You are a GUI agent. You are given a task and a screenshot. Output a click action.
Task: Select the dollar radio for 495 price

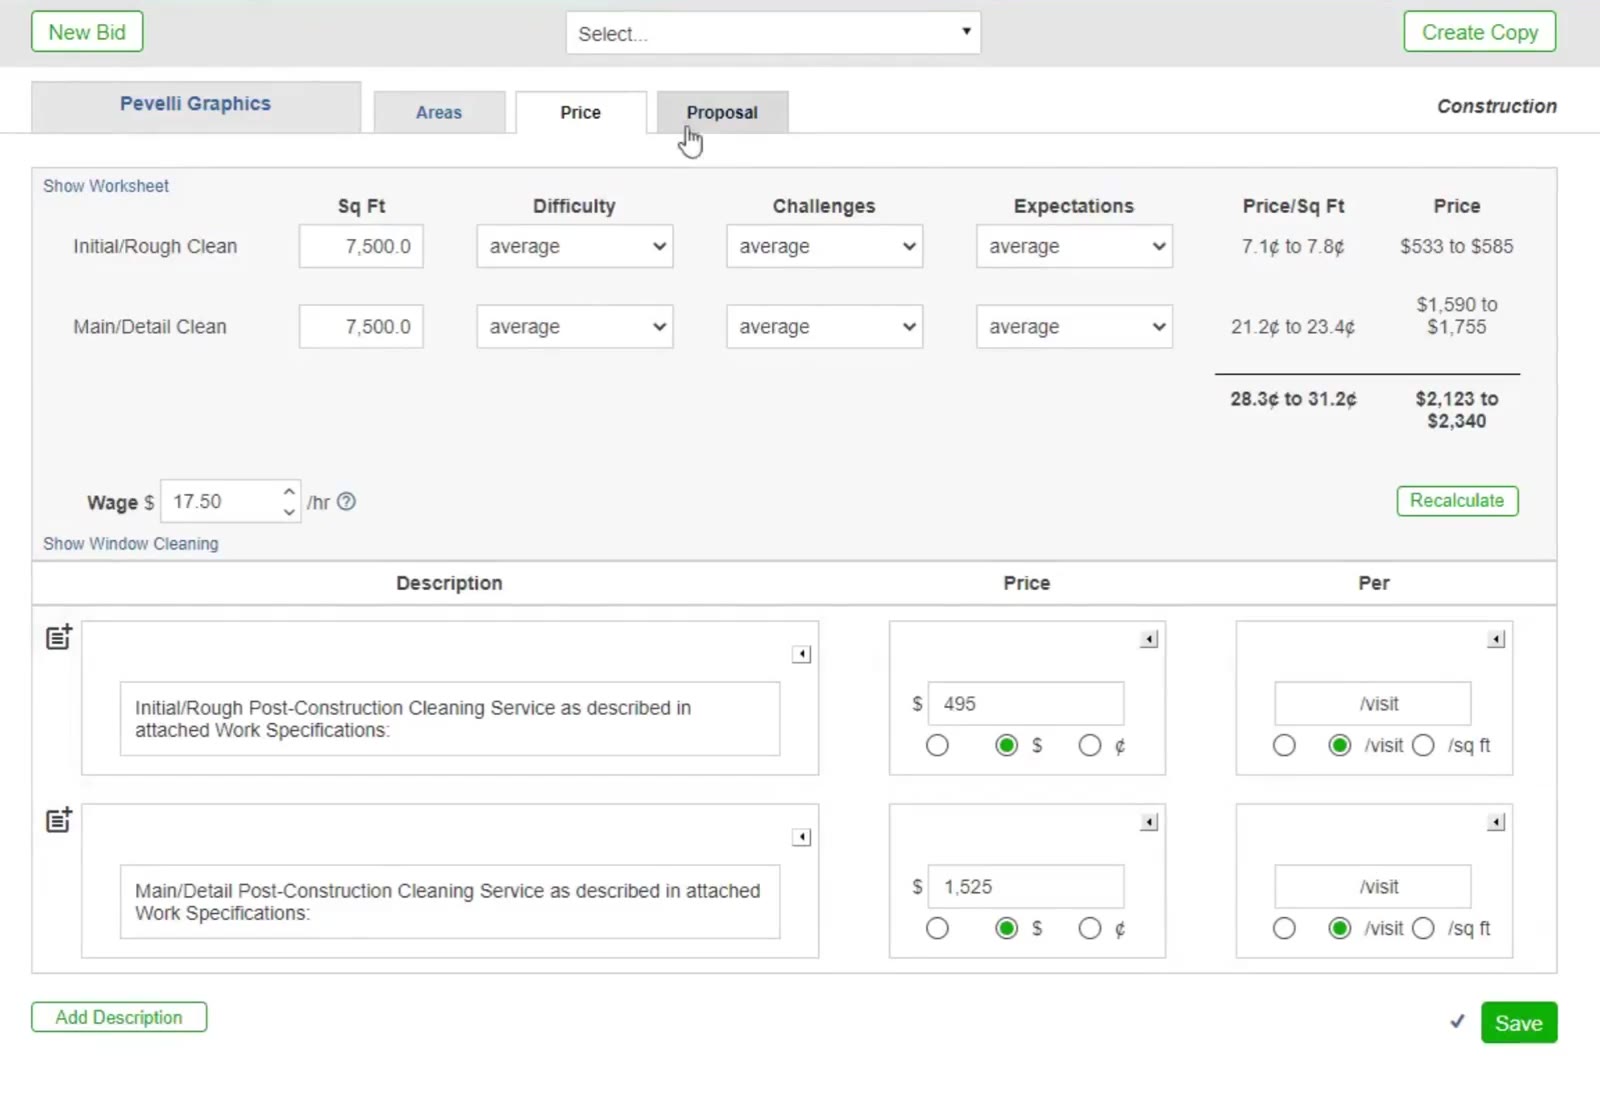point(1007,746)
